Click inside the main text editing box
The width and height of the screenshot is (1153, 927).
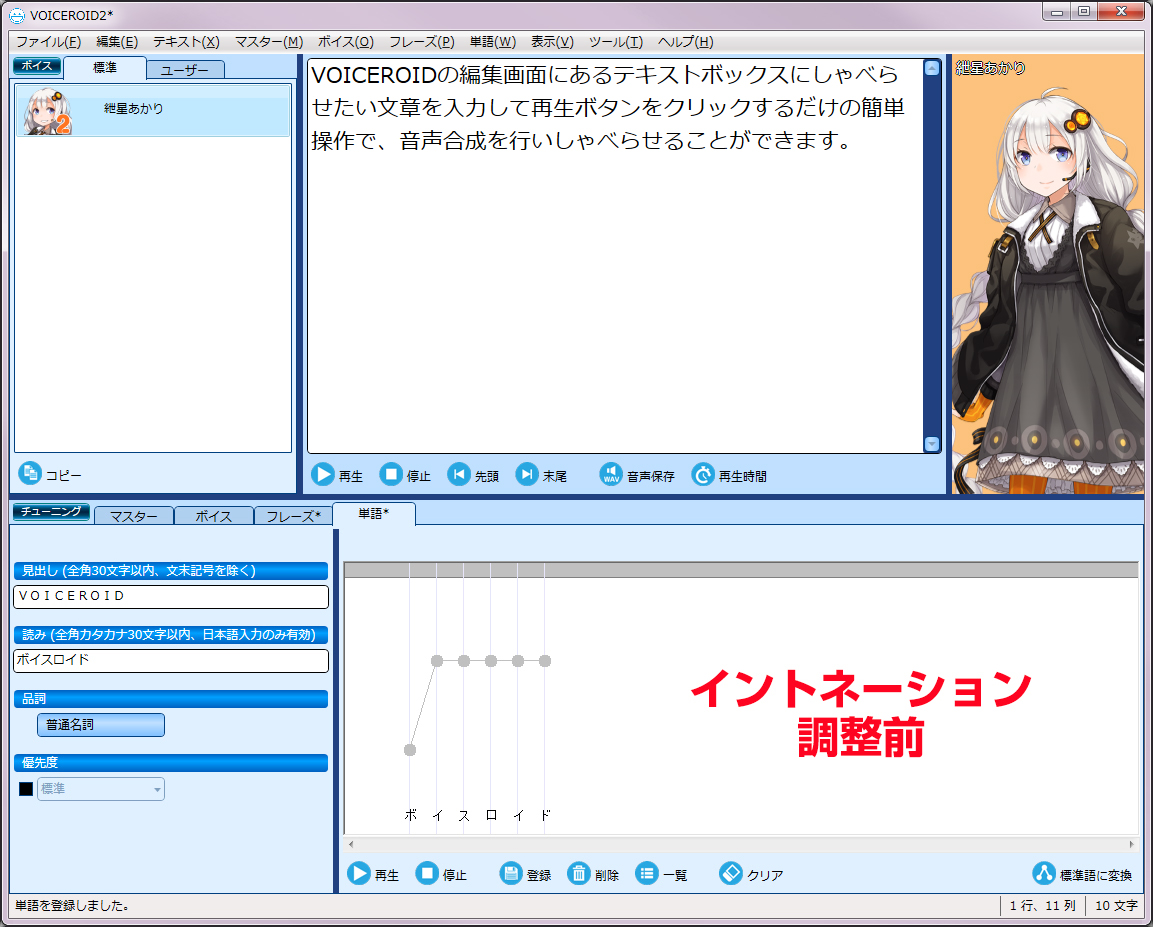615,256
